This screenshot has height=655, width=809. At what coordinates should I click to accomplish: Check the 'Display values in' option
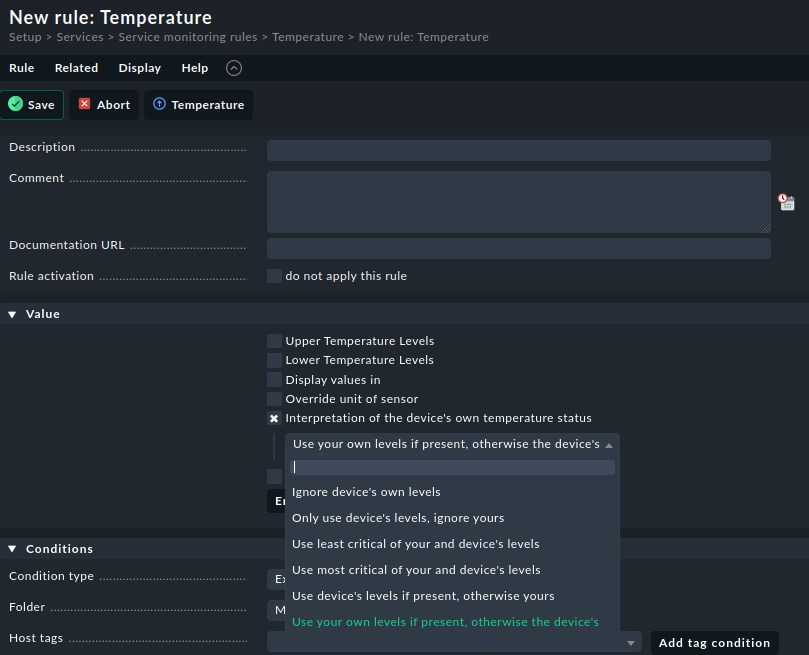click(x=274, y=379)
